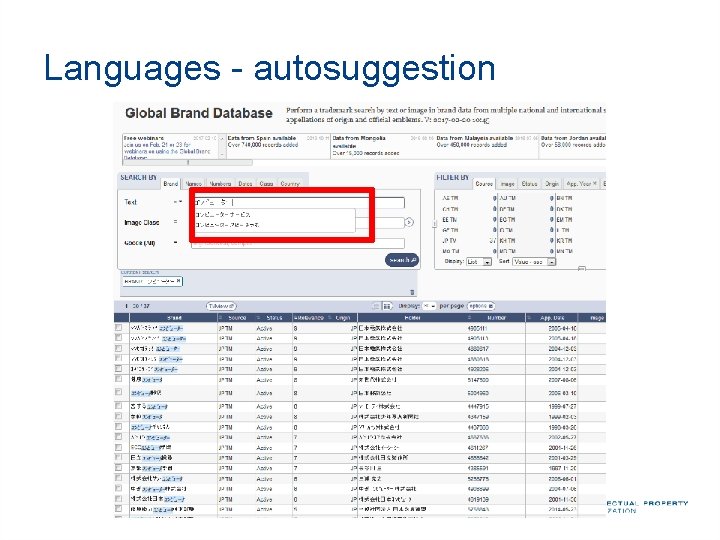This screenshot has height=540, width=720.
Task: Tick checkbox for record number 5147500
Action: click(x=118, y=379)
